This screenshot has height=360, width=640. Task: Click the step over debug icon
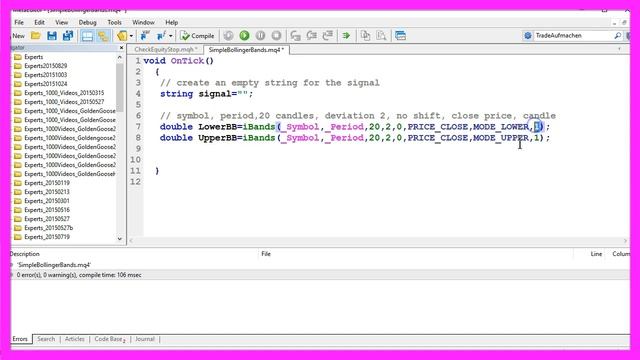coord(312,36)
